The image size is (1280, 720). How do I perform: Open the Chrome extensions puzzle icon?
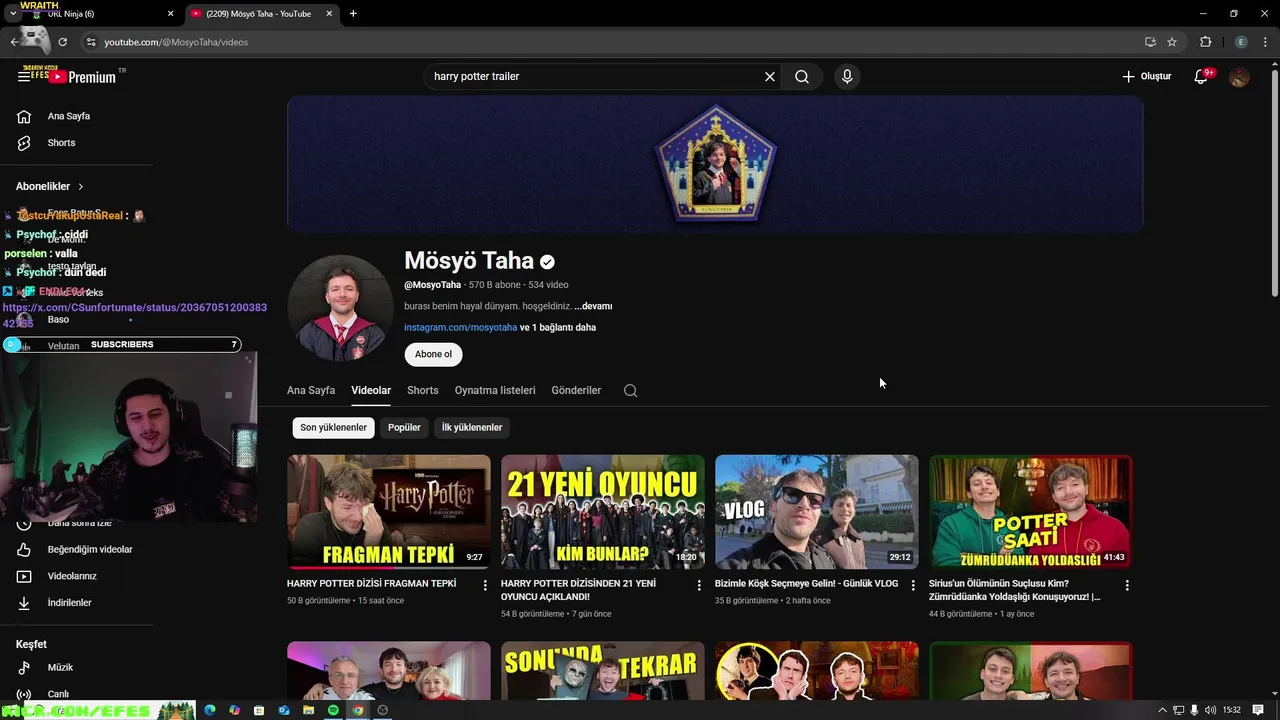(x=1206, y=42)
